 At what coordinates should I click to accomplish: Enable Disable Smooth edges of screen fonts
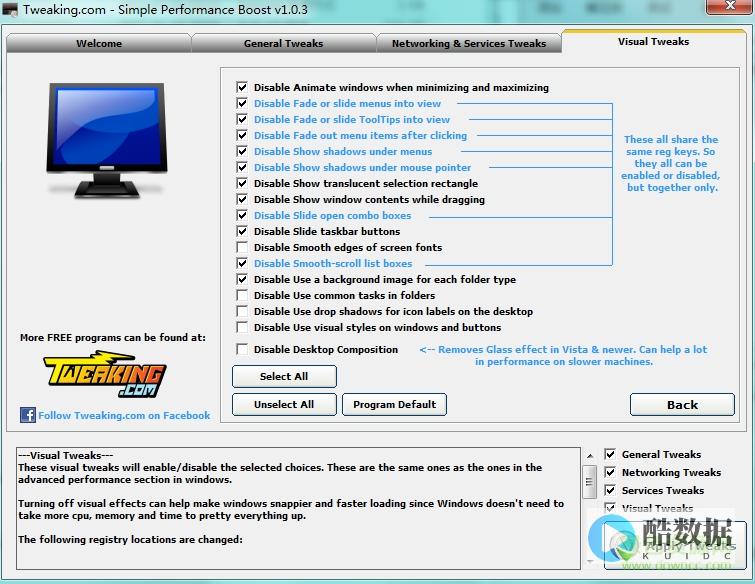click(242, 247)
